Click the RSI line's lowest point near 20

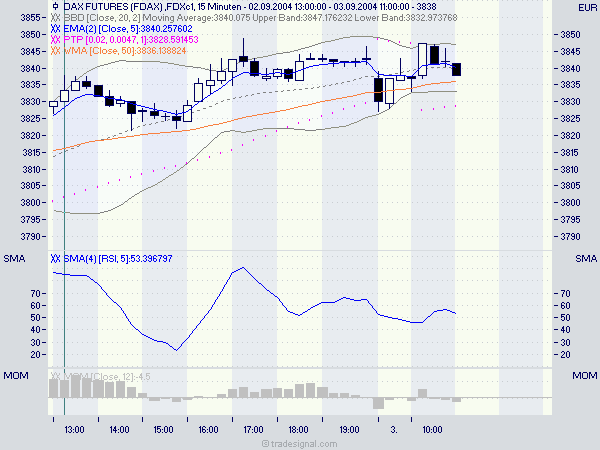pos(176,350)
